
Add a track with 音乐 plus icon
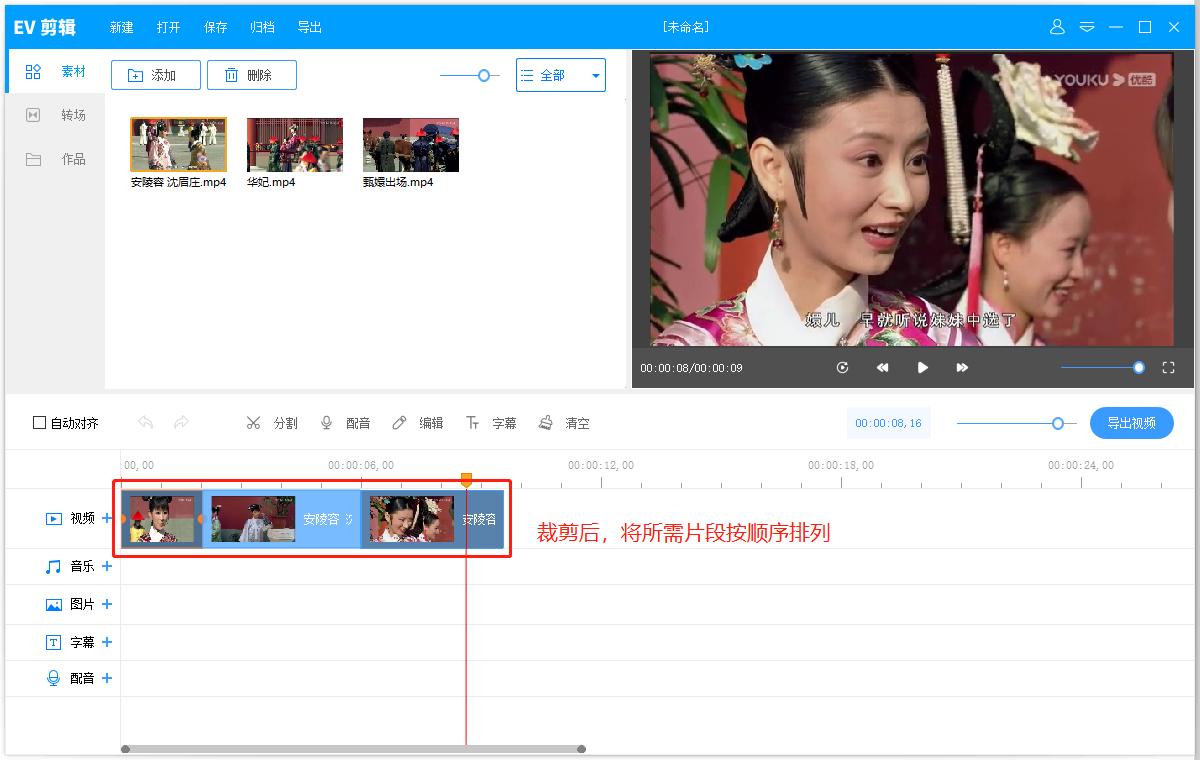click(x=107, y=566)
